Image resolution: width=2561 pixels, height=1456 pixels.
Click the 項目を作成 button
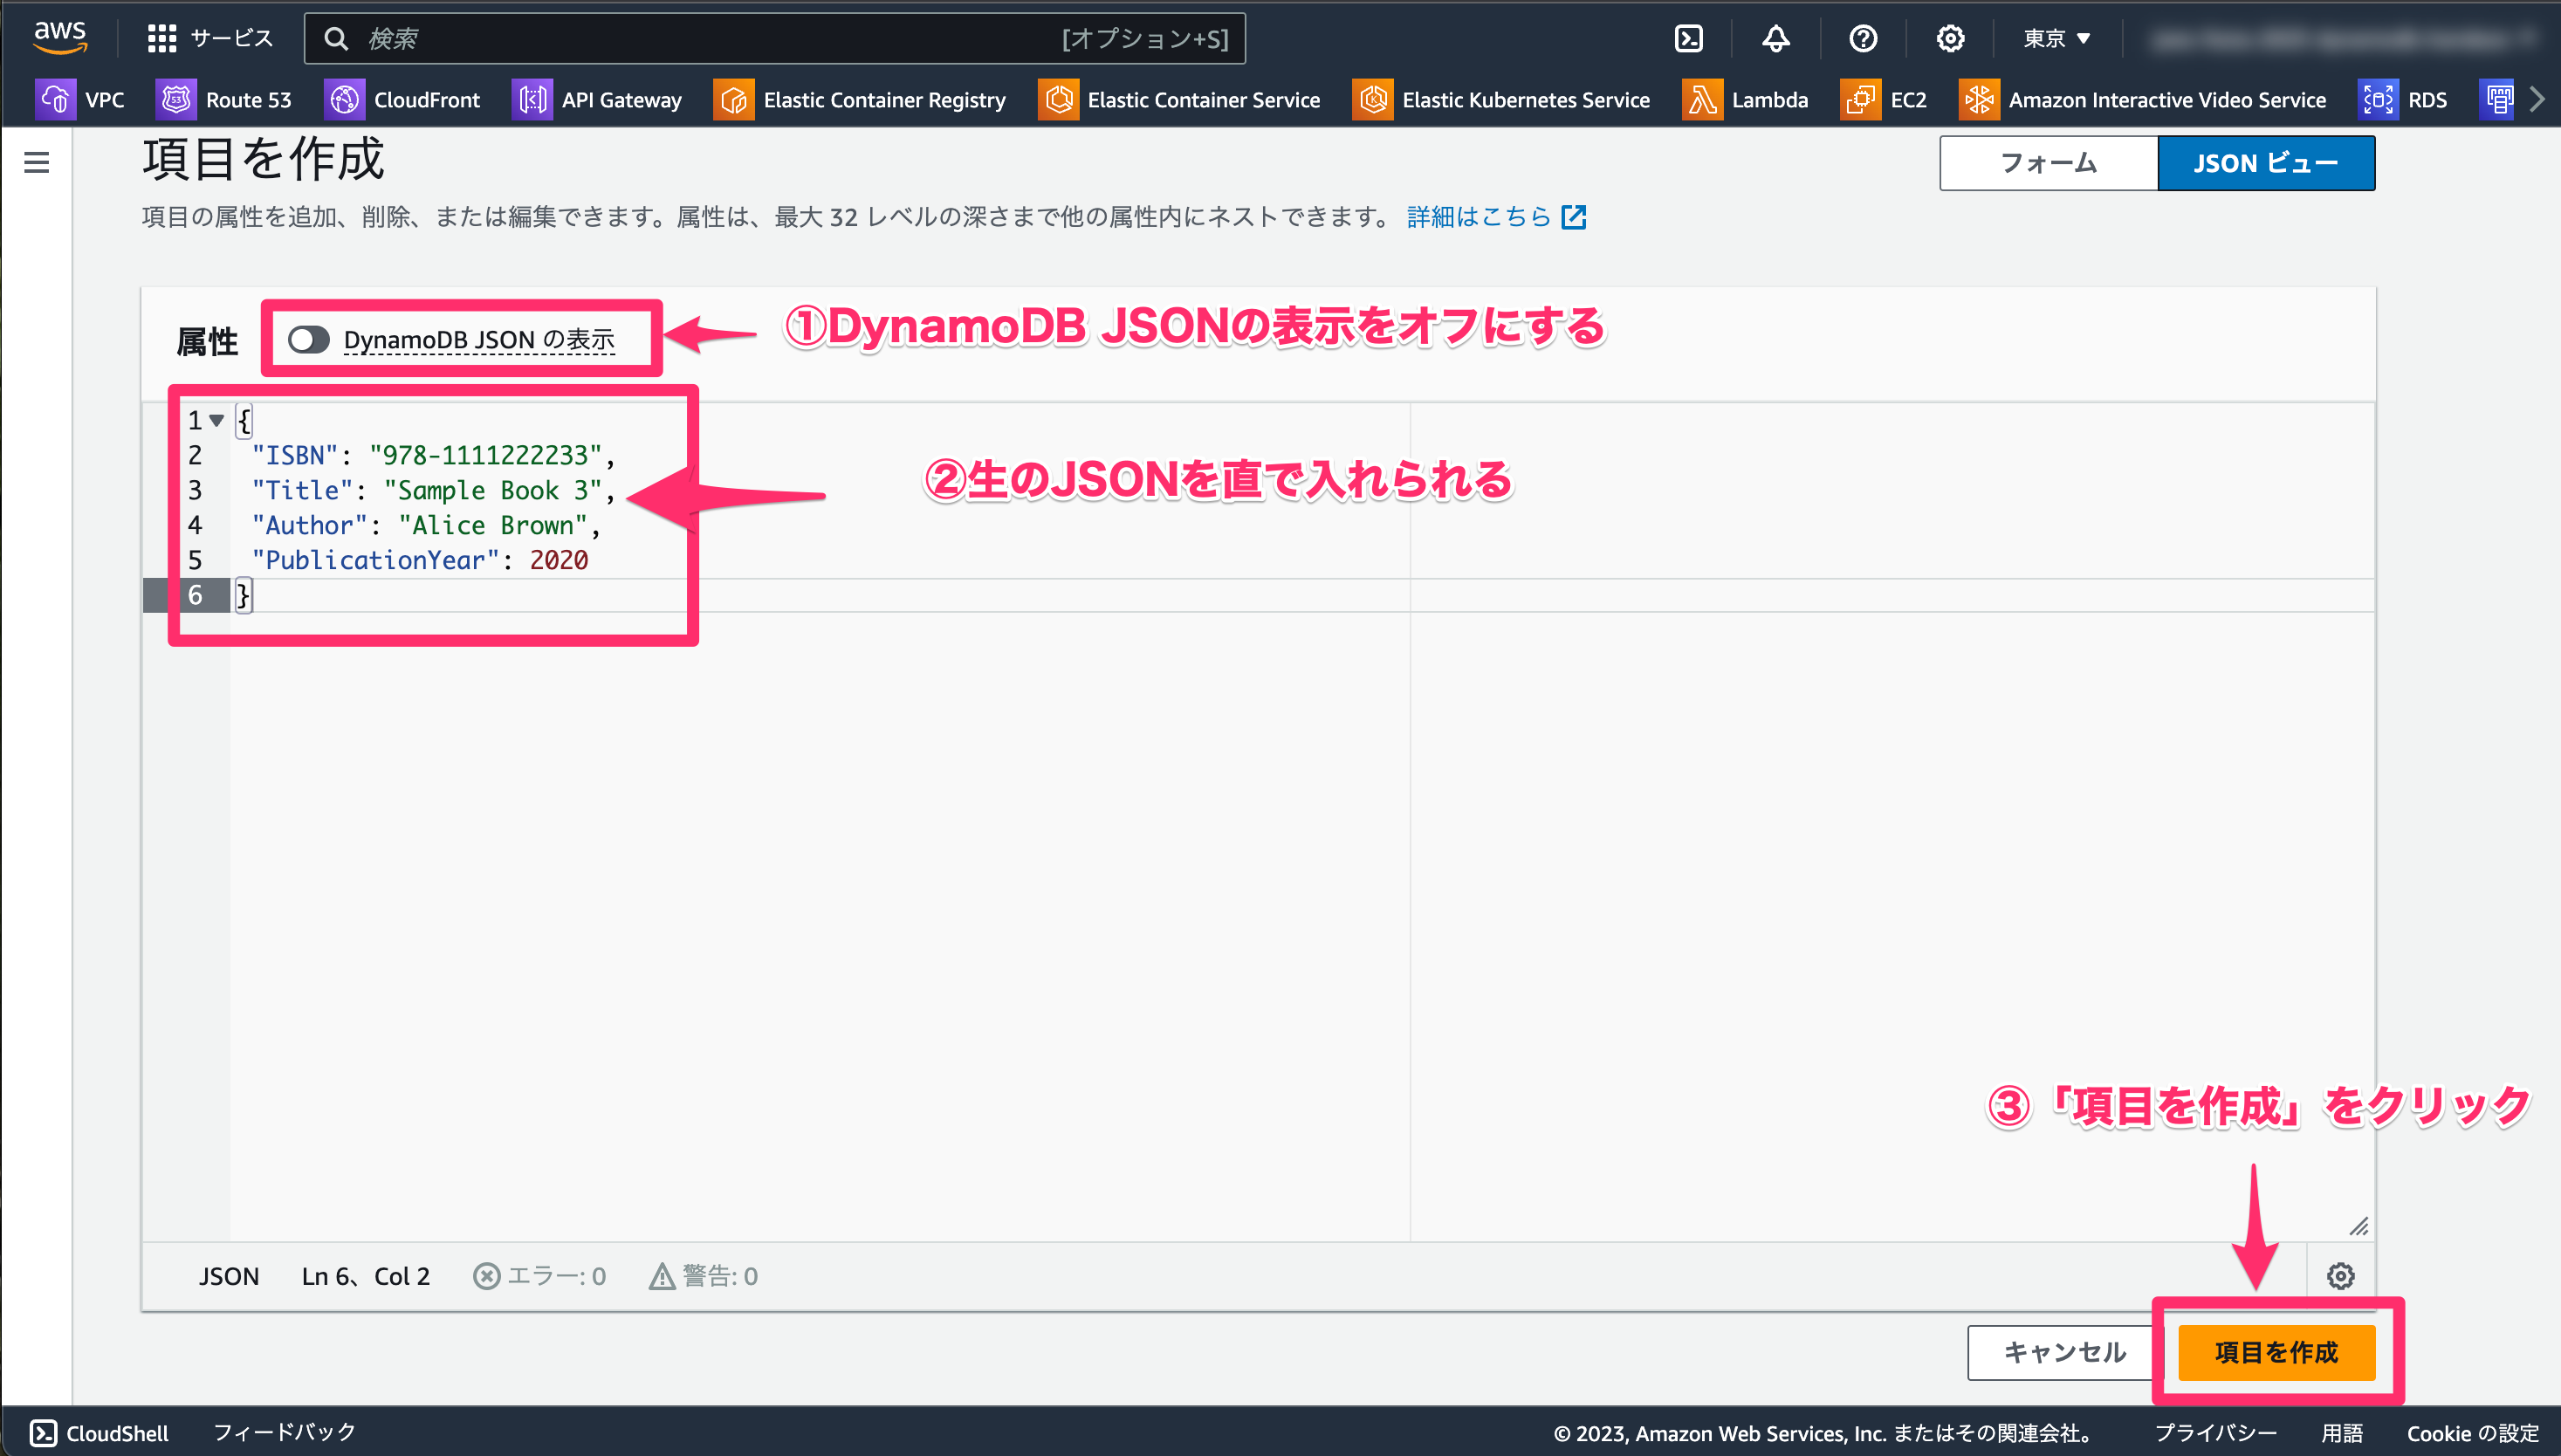click(2277, 1353)
